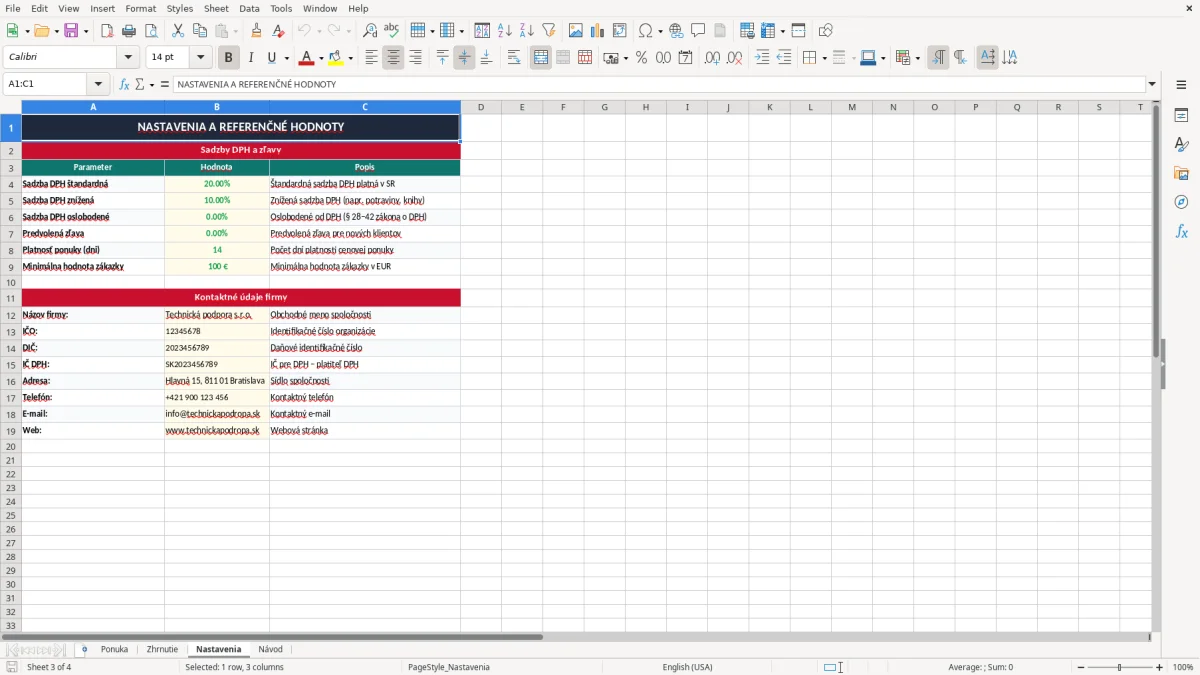Toggle Center Horizontally alignment
This screenshot has width=1200, height=675.
tap(393, 58)
